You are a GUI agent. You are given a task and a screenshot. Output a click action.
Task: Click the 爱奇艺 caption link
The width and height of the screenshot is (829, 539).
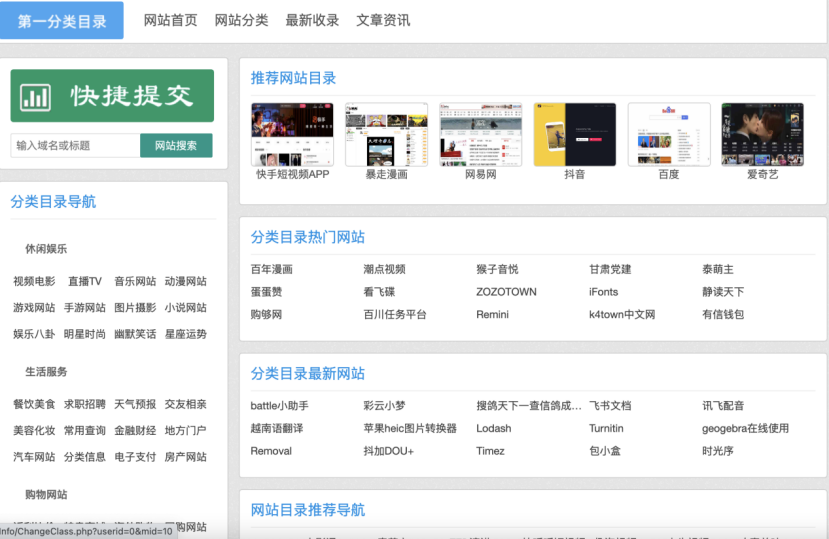point(762,175)
